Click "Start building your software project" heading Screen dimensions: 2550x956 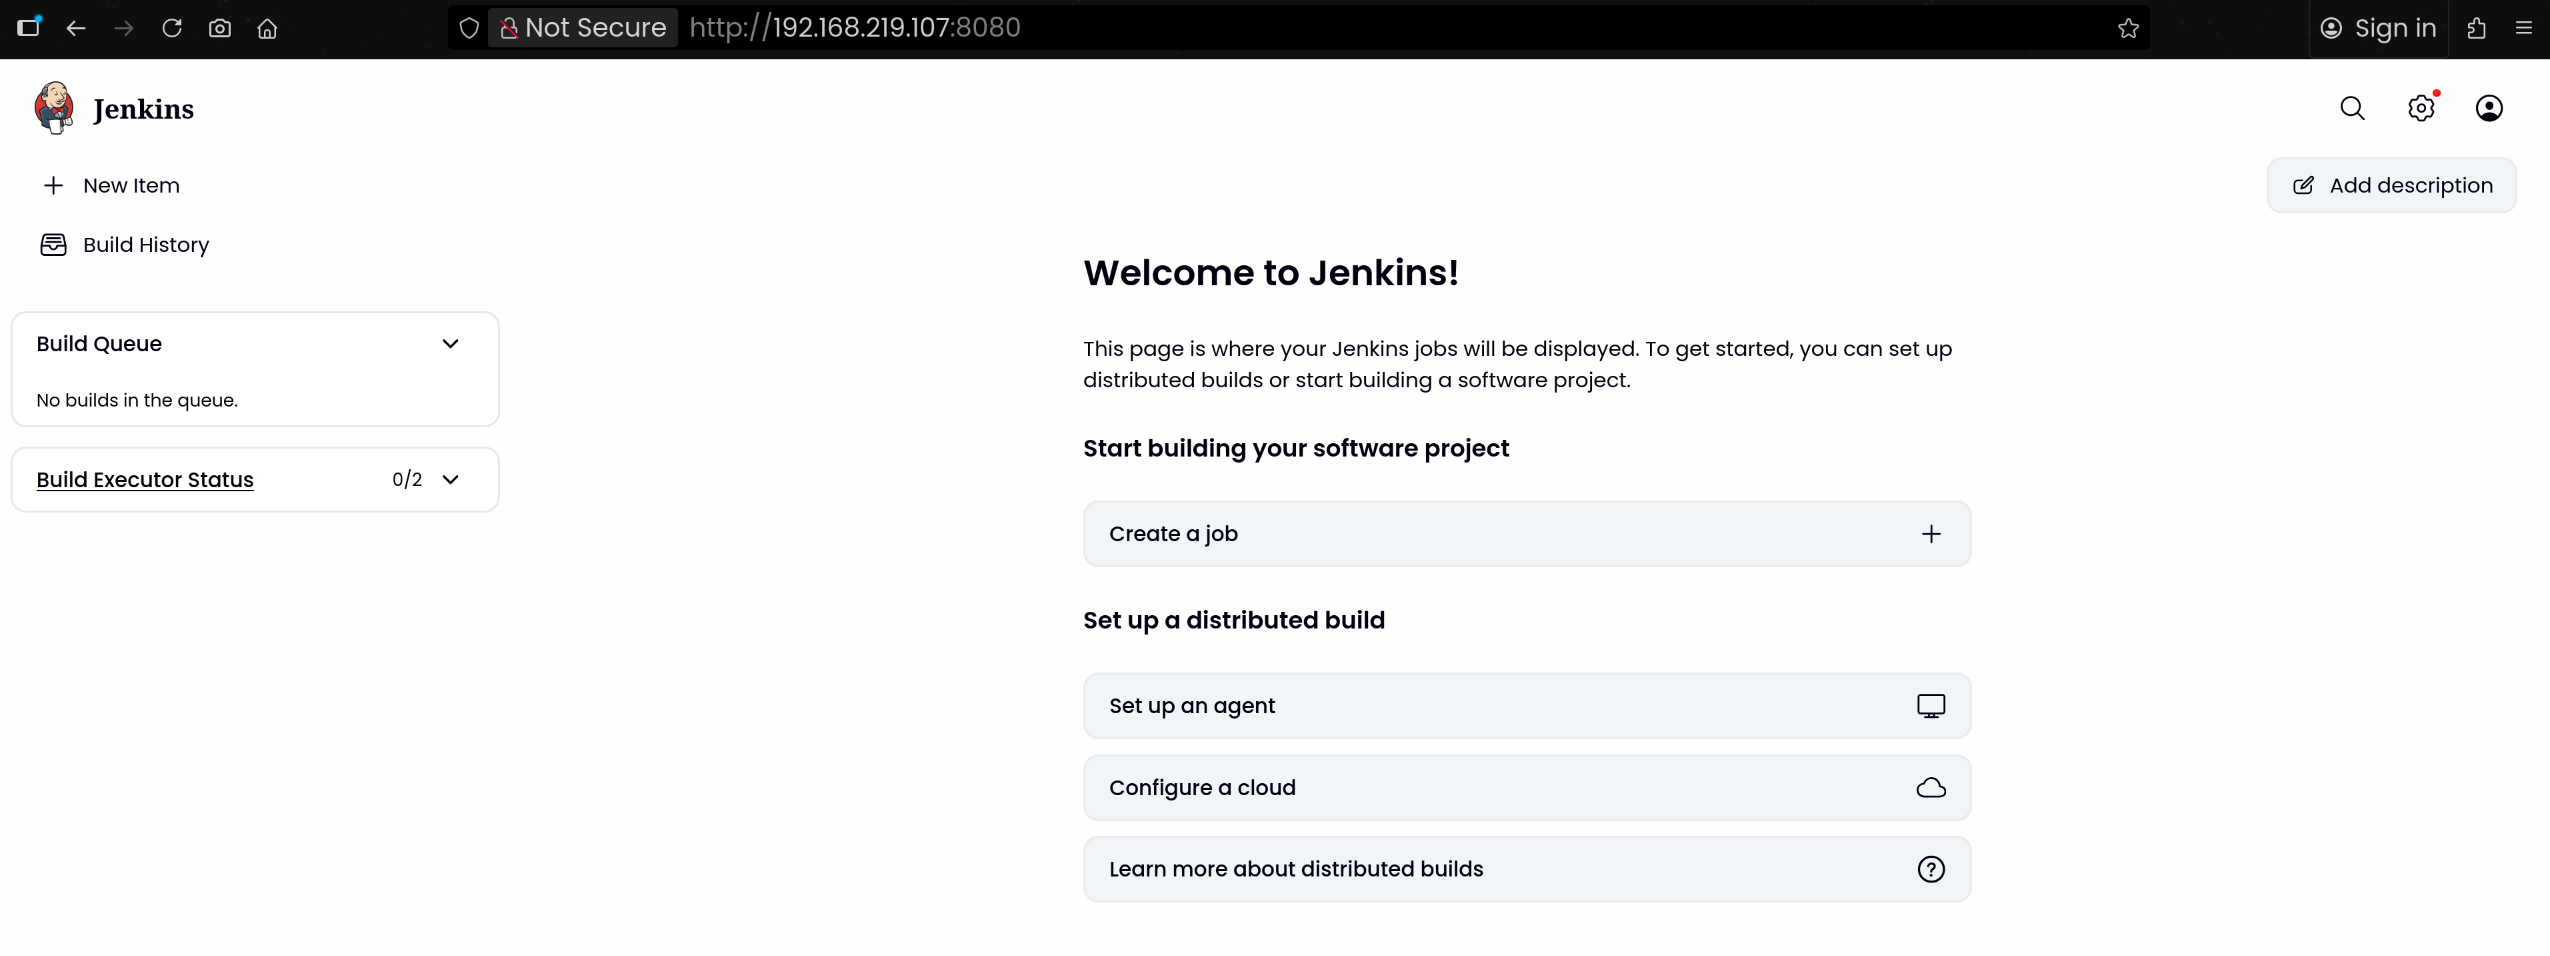tap(1296, 449)
